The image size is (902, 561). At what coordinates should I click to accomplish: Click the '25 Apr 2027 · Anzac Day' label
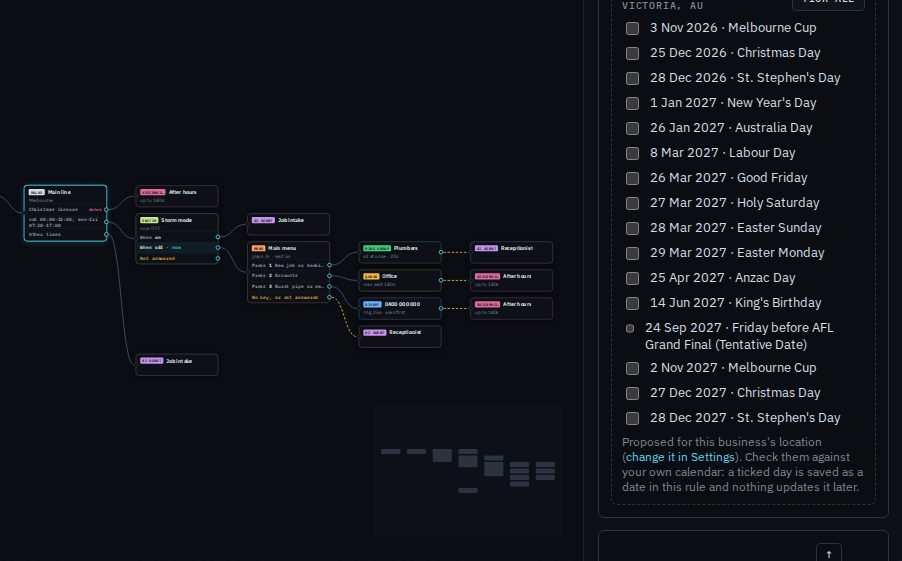click(x=723, y=278)
